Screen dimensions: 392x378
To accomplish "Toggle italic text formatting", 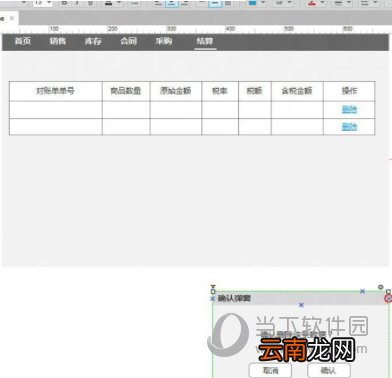I will (x=77, y=3).
